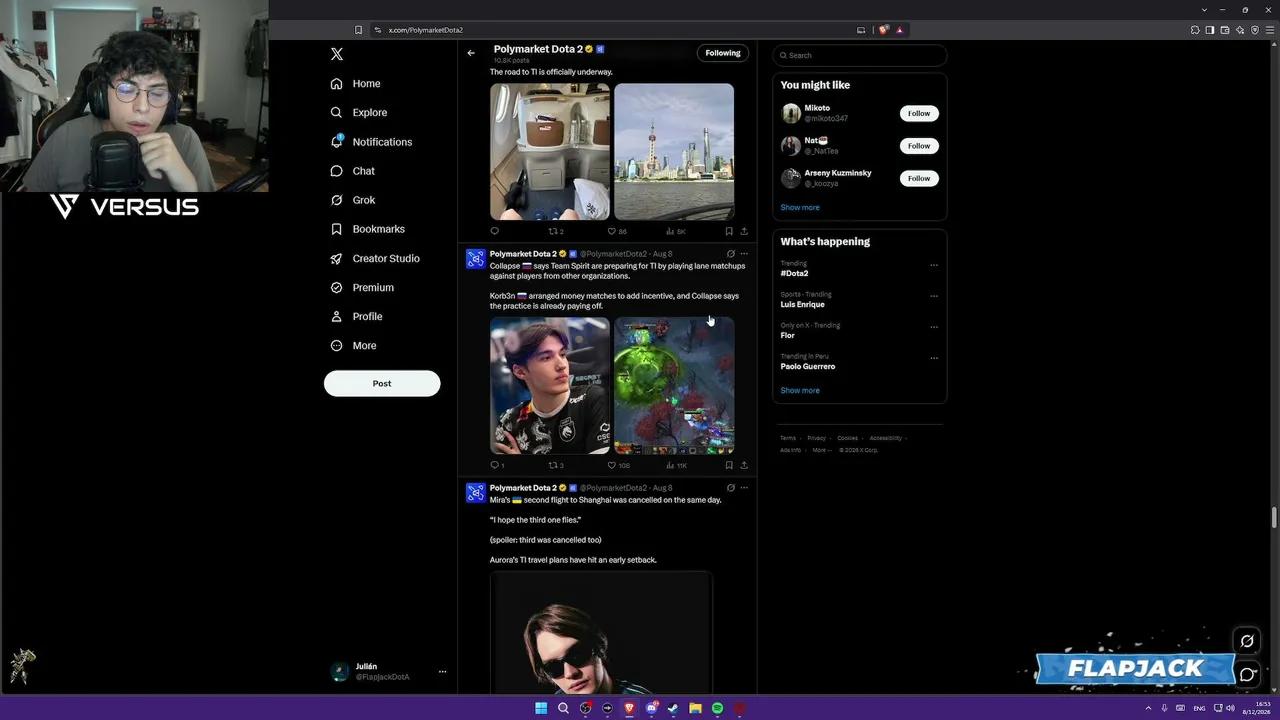Viewport: 1280px width, 720px height.
Task: Open more menu on the Mira's flight post
Action: coord(744,488)
